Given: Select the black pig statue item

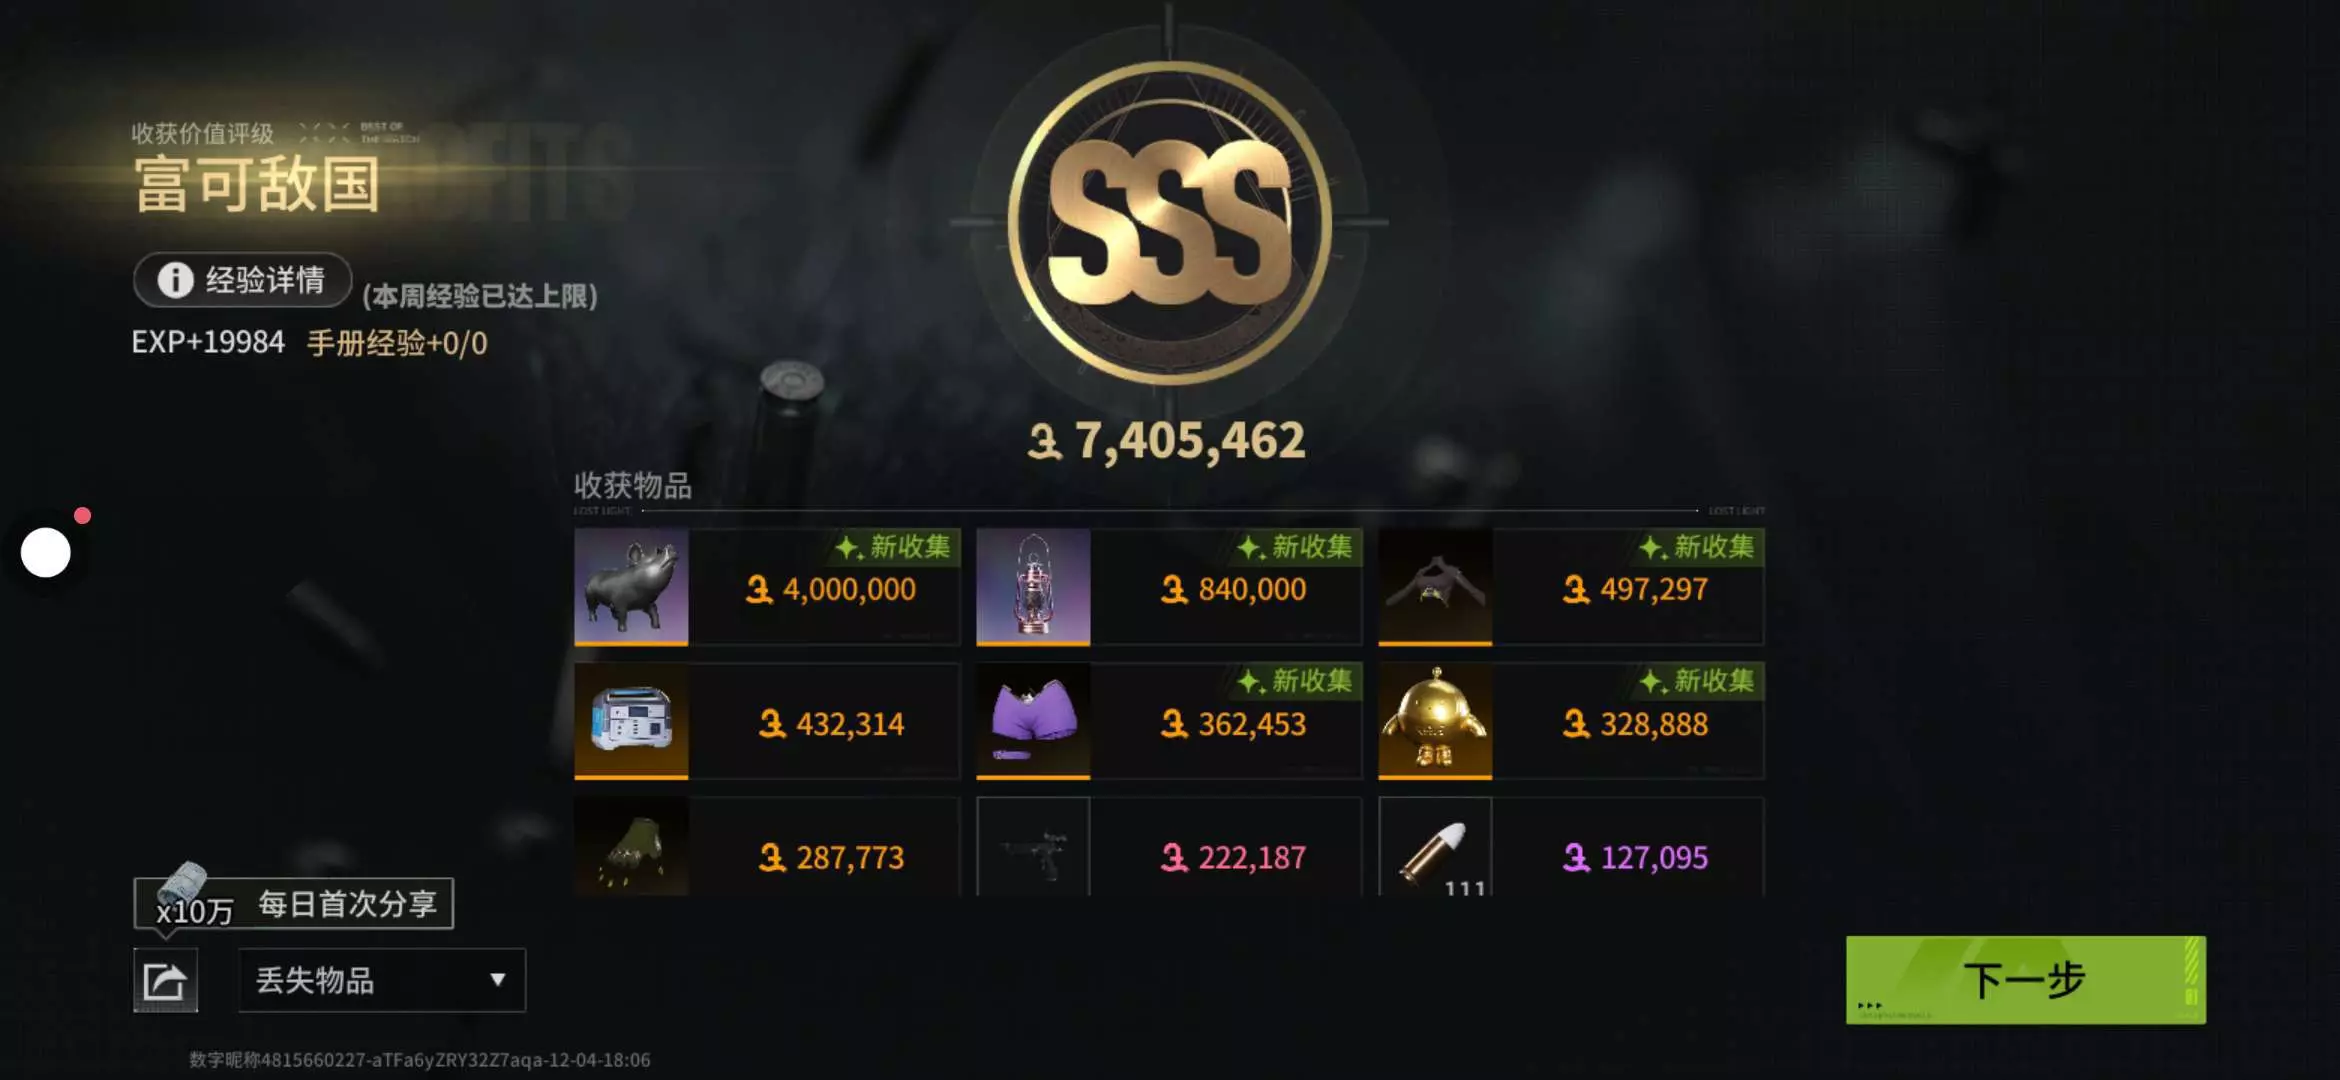Looking at the screenshot, I should point(631,587).
